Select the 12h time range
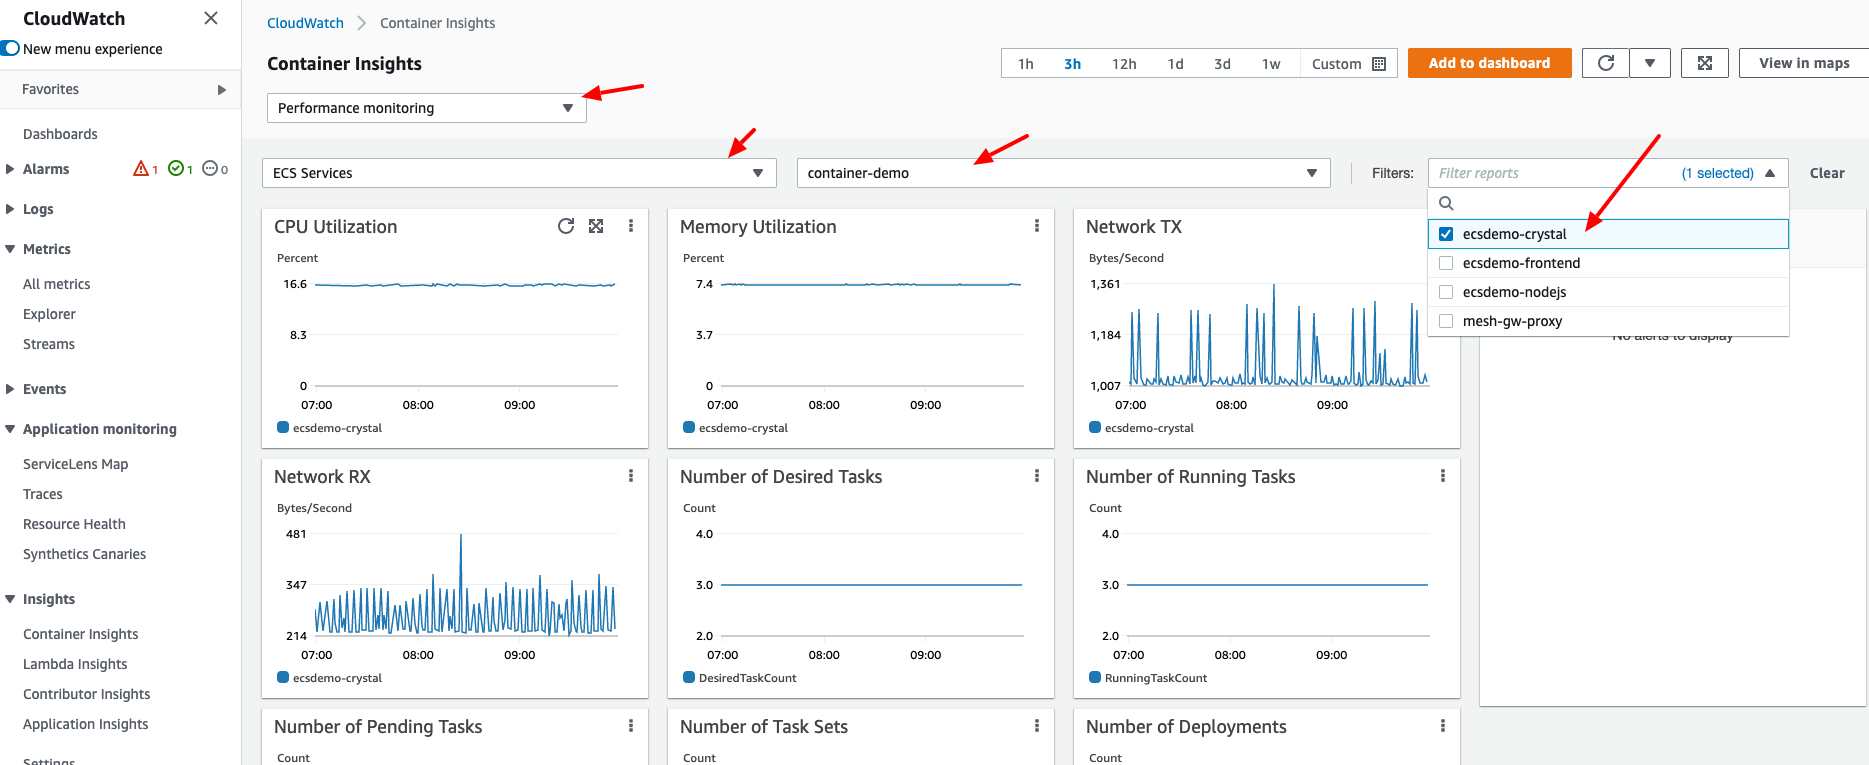The height and width of the screenshot is (765, 1869). (1124, 64)
